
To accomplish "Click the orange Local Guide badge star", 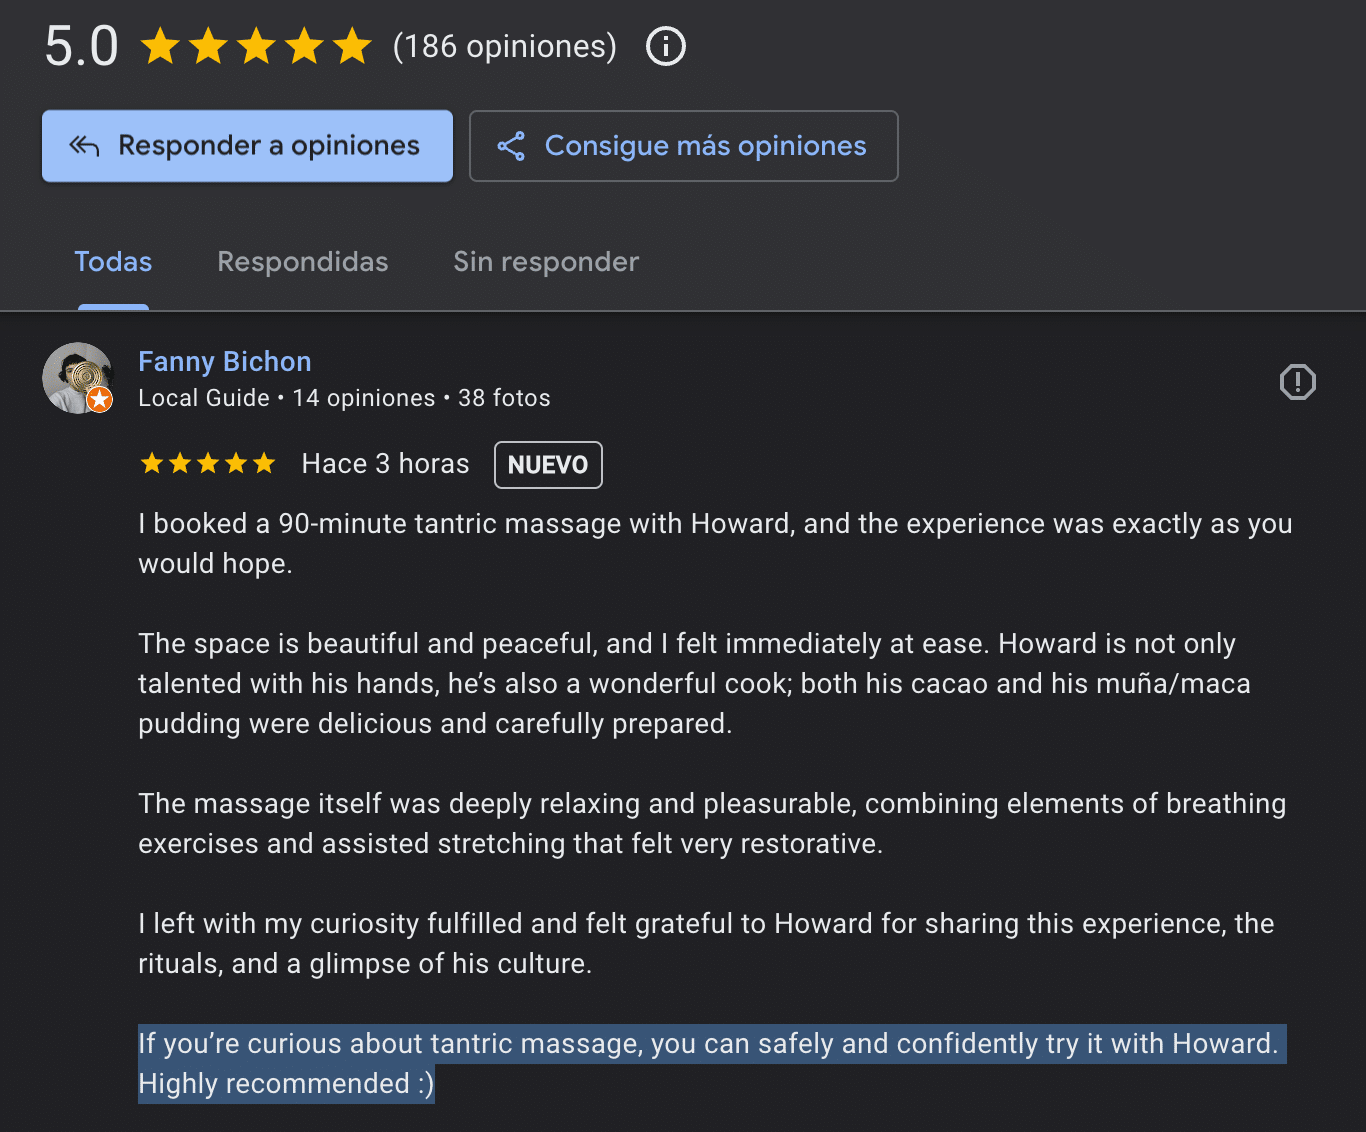I will 99,400.
